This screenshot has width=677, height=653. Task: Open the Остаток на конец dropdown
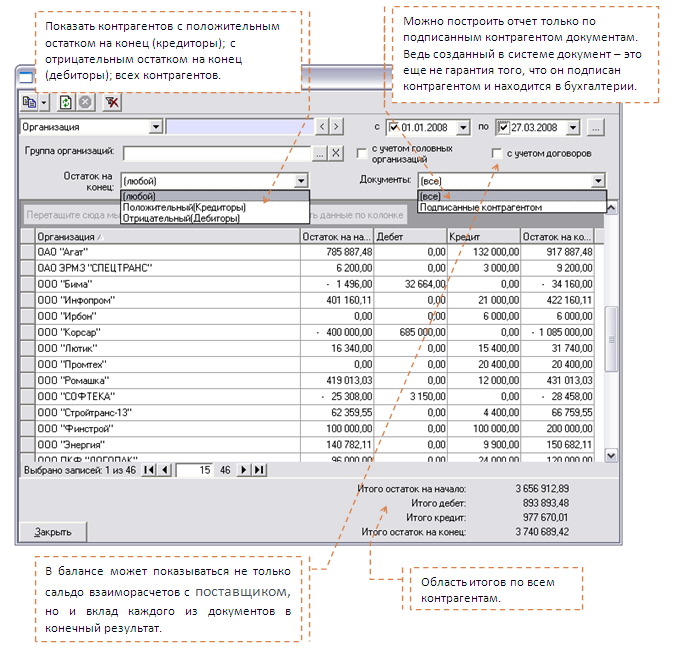[x=301, y=181]
